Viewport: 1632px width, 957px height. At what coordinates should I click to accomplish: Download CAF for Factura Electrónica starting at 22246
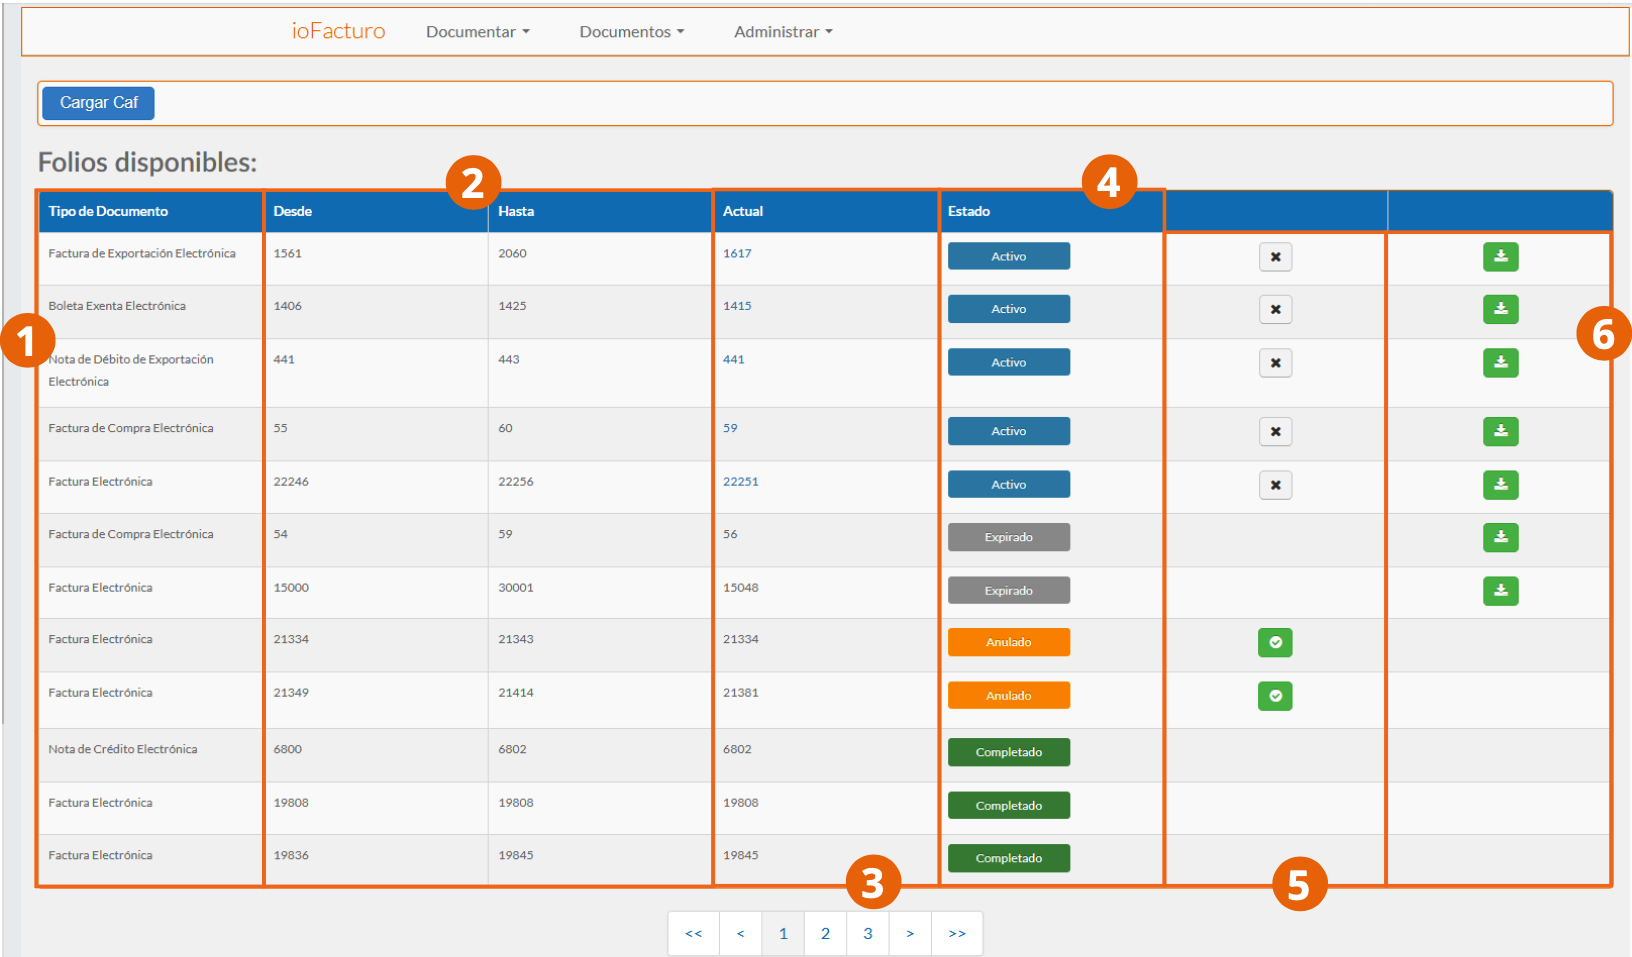point(1500,485)
